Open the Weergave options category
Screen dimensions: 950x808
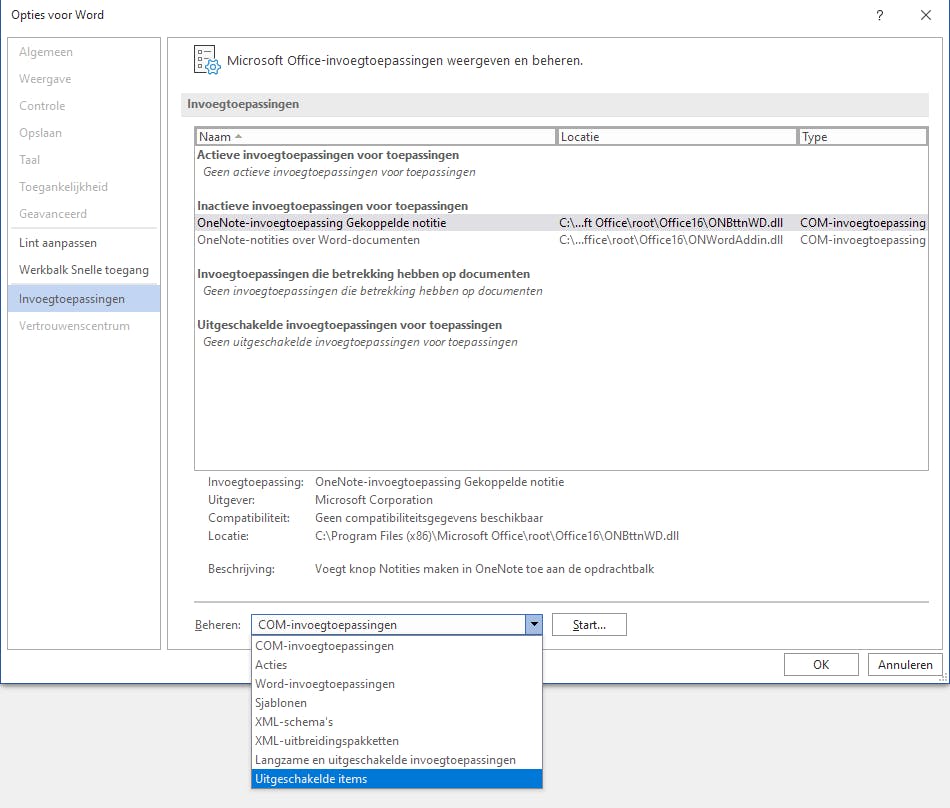click(84, 79)
